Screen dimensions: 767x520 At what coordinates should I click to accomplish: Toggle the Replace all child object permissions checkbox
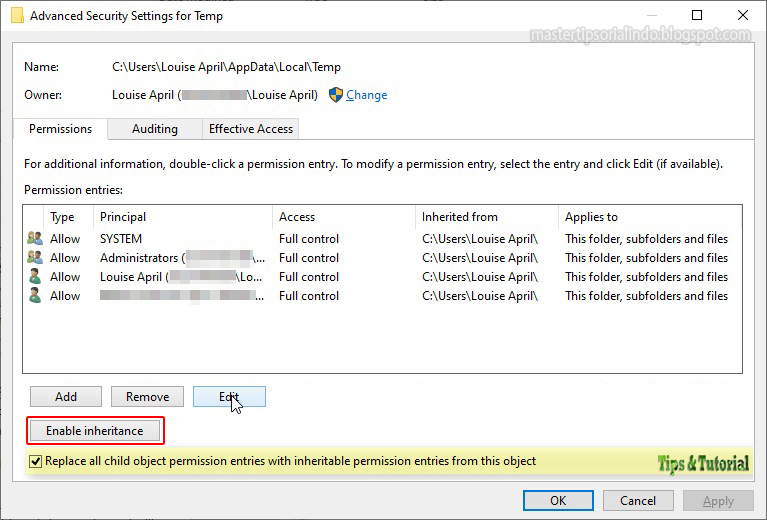tap(36, 462)
